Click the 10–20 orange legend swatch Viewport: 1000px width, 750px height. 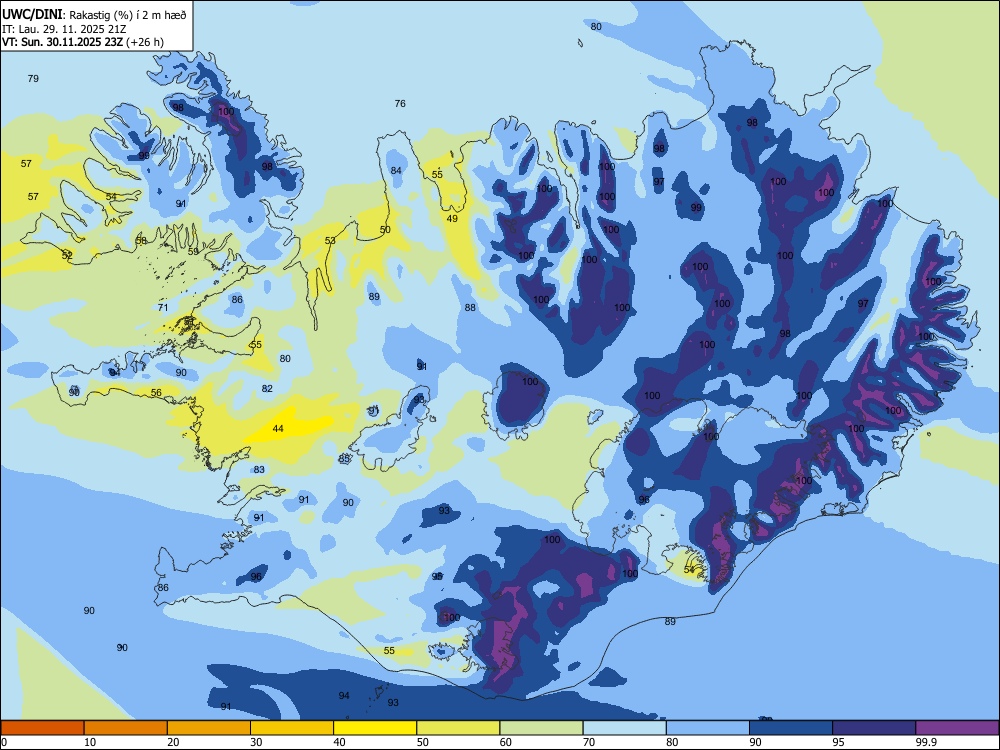(x=126, y=728)
